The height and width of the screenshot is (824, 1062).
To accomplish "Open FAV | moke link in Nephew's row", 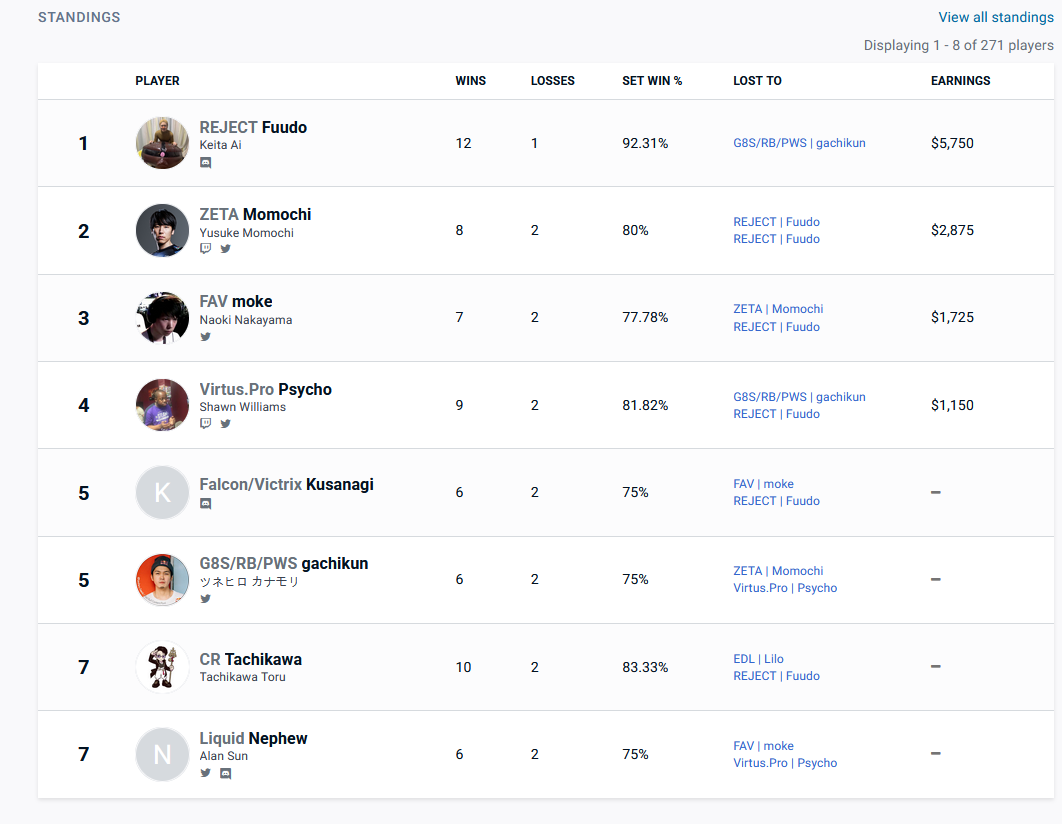I will click(763, 745).
